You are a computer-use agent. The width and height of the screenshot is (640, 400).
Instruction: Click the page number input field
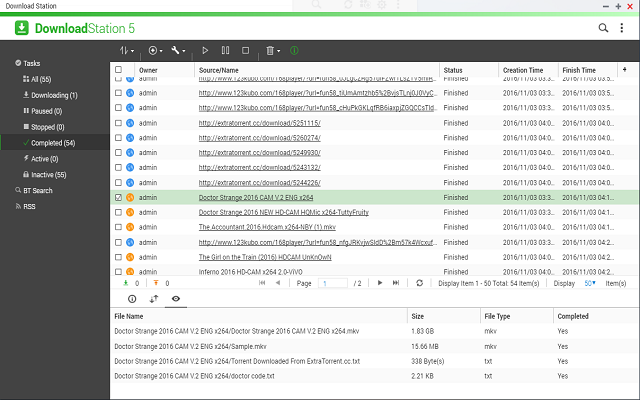(333, 283)
